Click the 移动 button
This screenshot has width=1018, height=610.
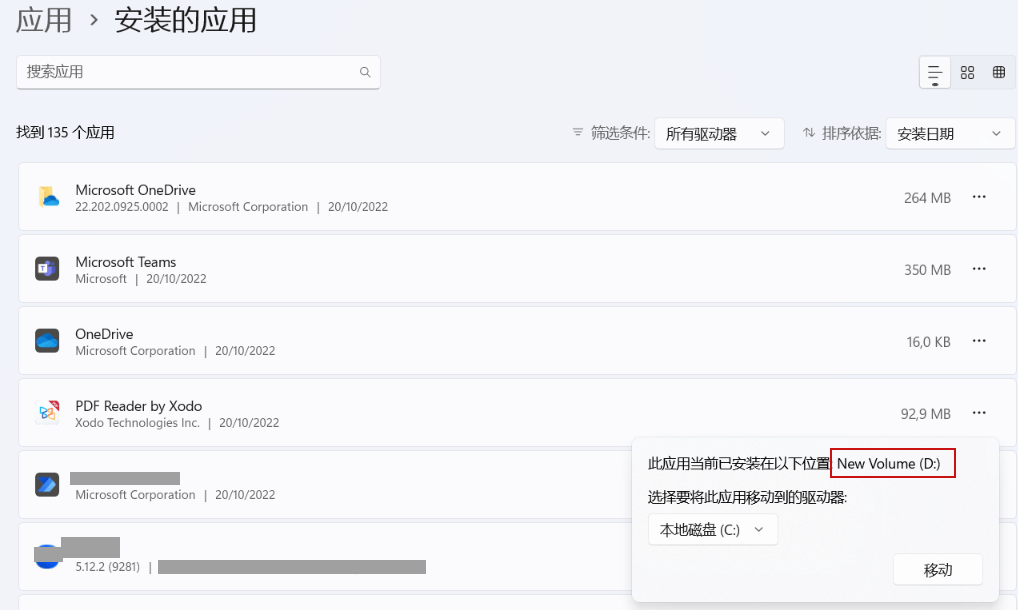click(x=937, y=570)
